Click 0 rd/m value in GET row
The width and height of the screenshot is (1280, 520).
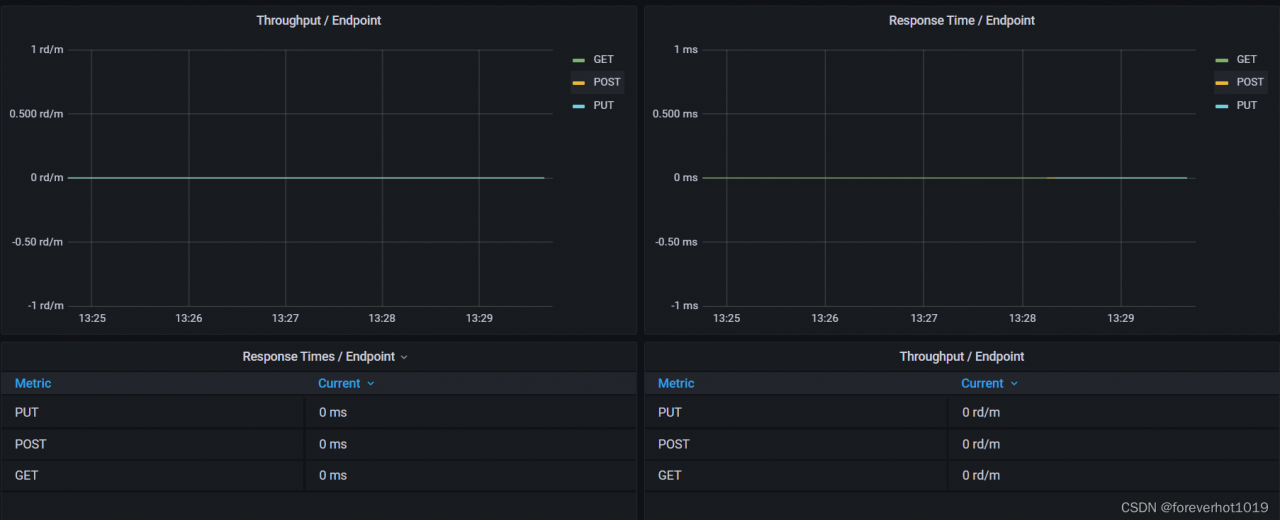tap(981, 476)
